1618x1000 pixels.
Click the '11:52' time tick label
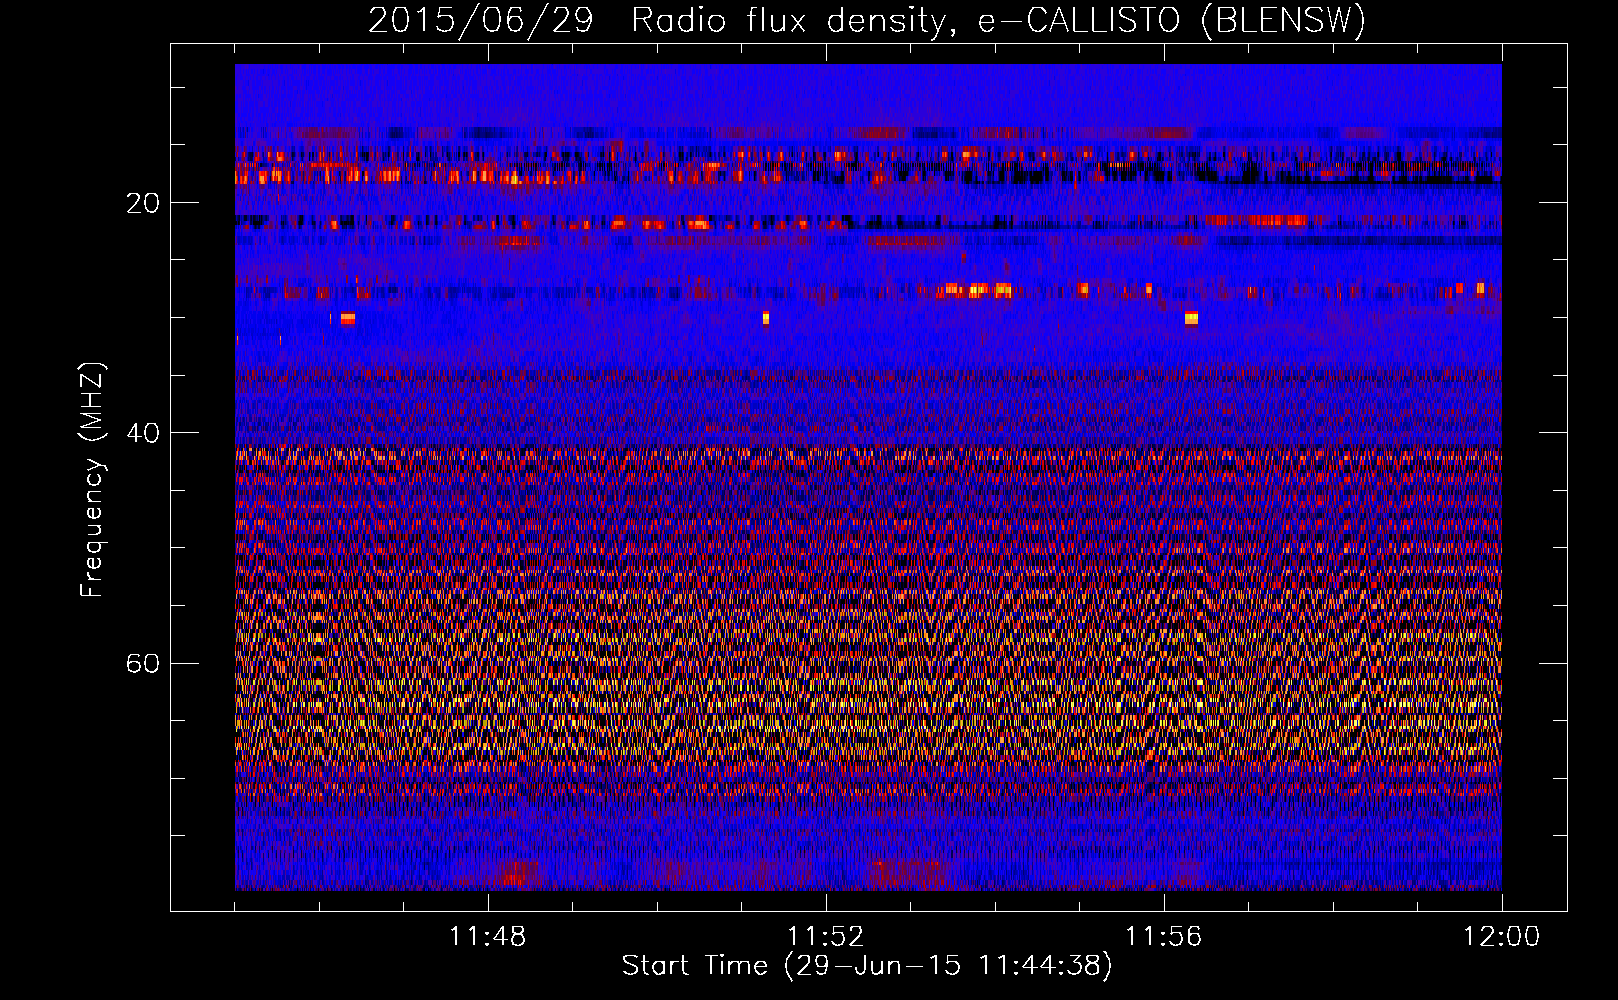pos(825,937)
